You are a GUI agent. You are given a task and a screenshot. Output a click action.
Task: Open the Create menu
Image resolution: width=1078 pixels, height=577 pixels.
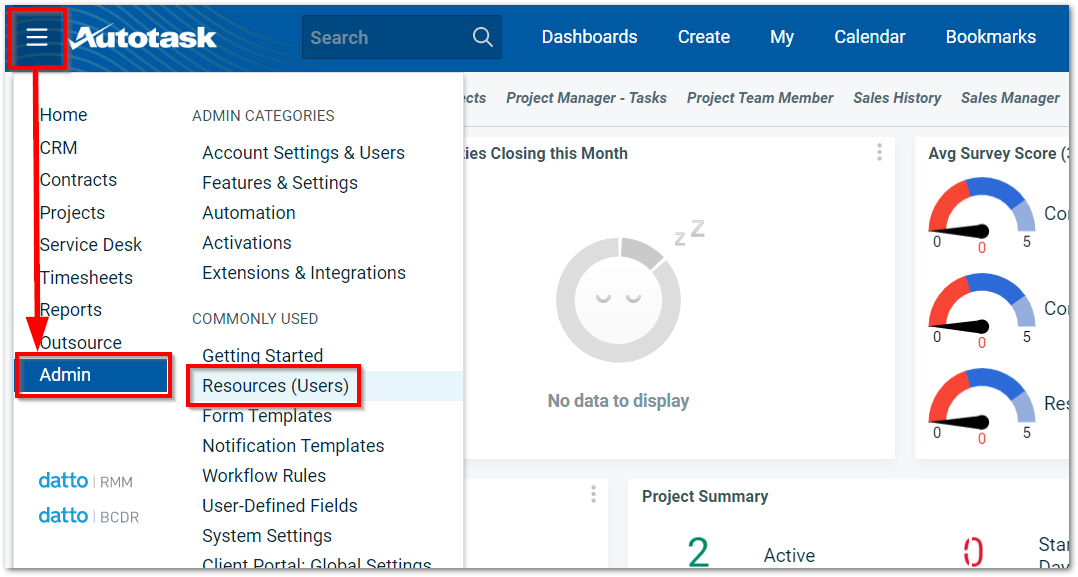coord(703,37)
